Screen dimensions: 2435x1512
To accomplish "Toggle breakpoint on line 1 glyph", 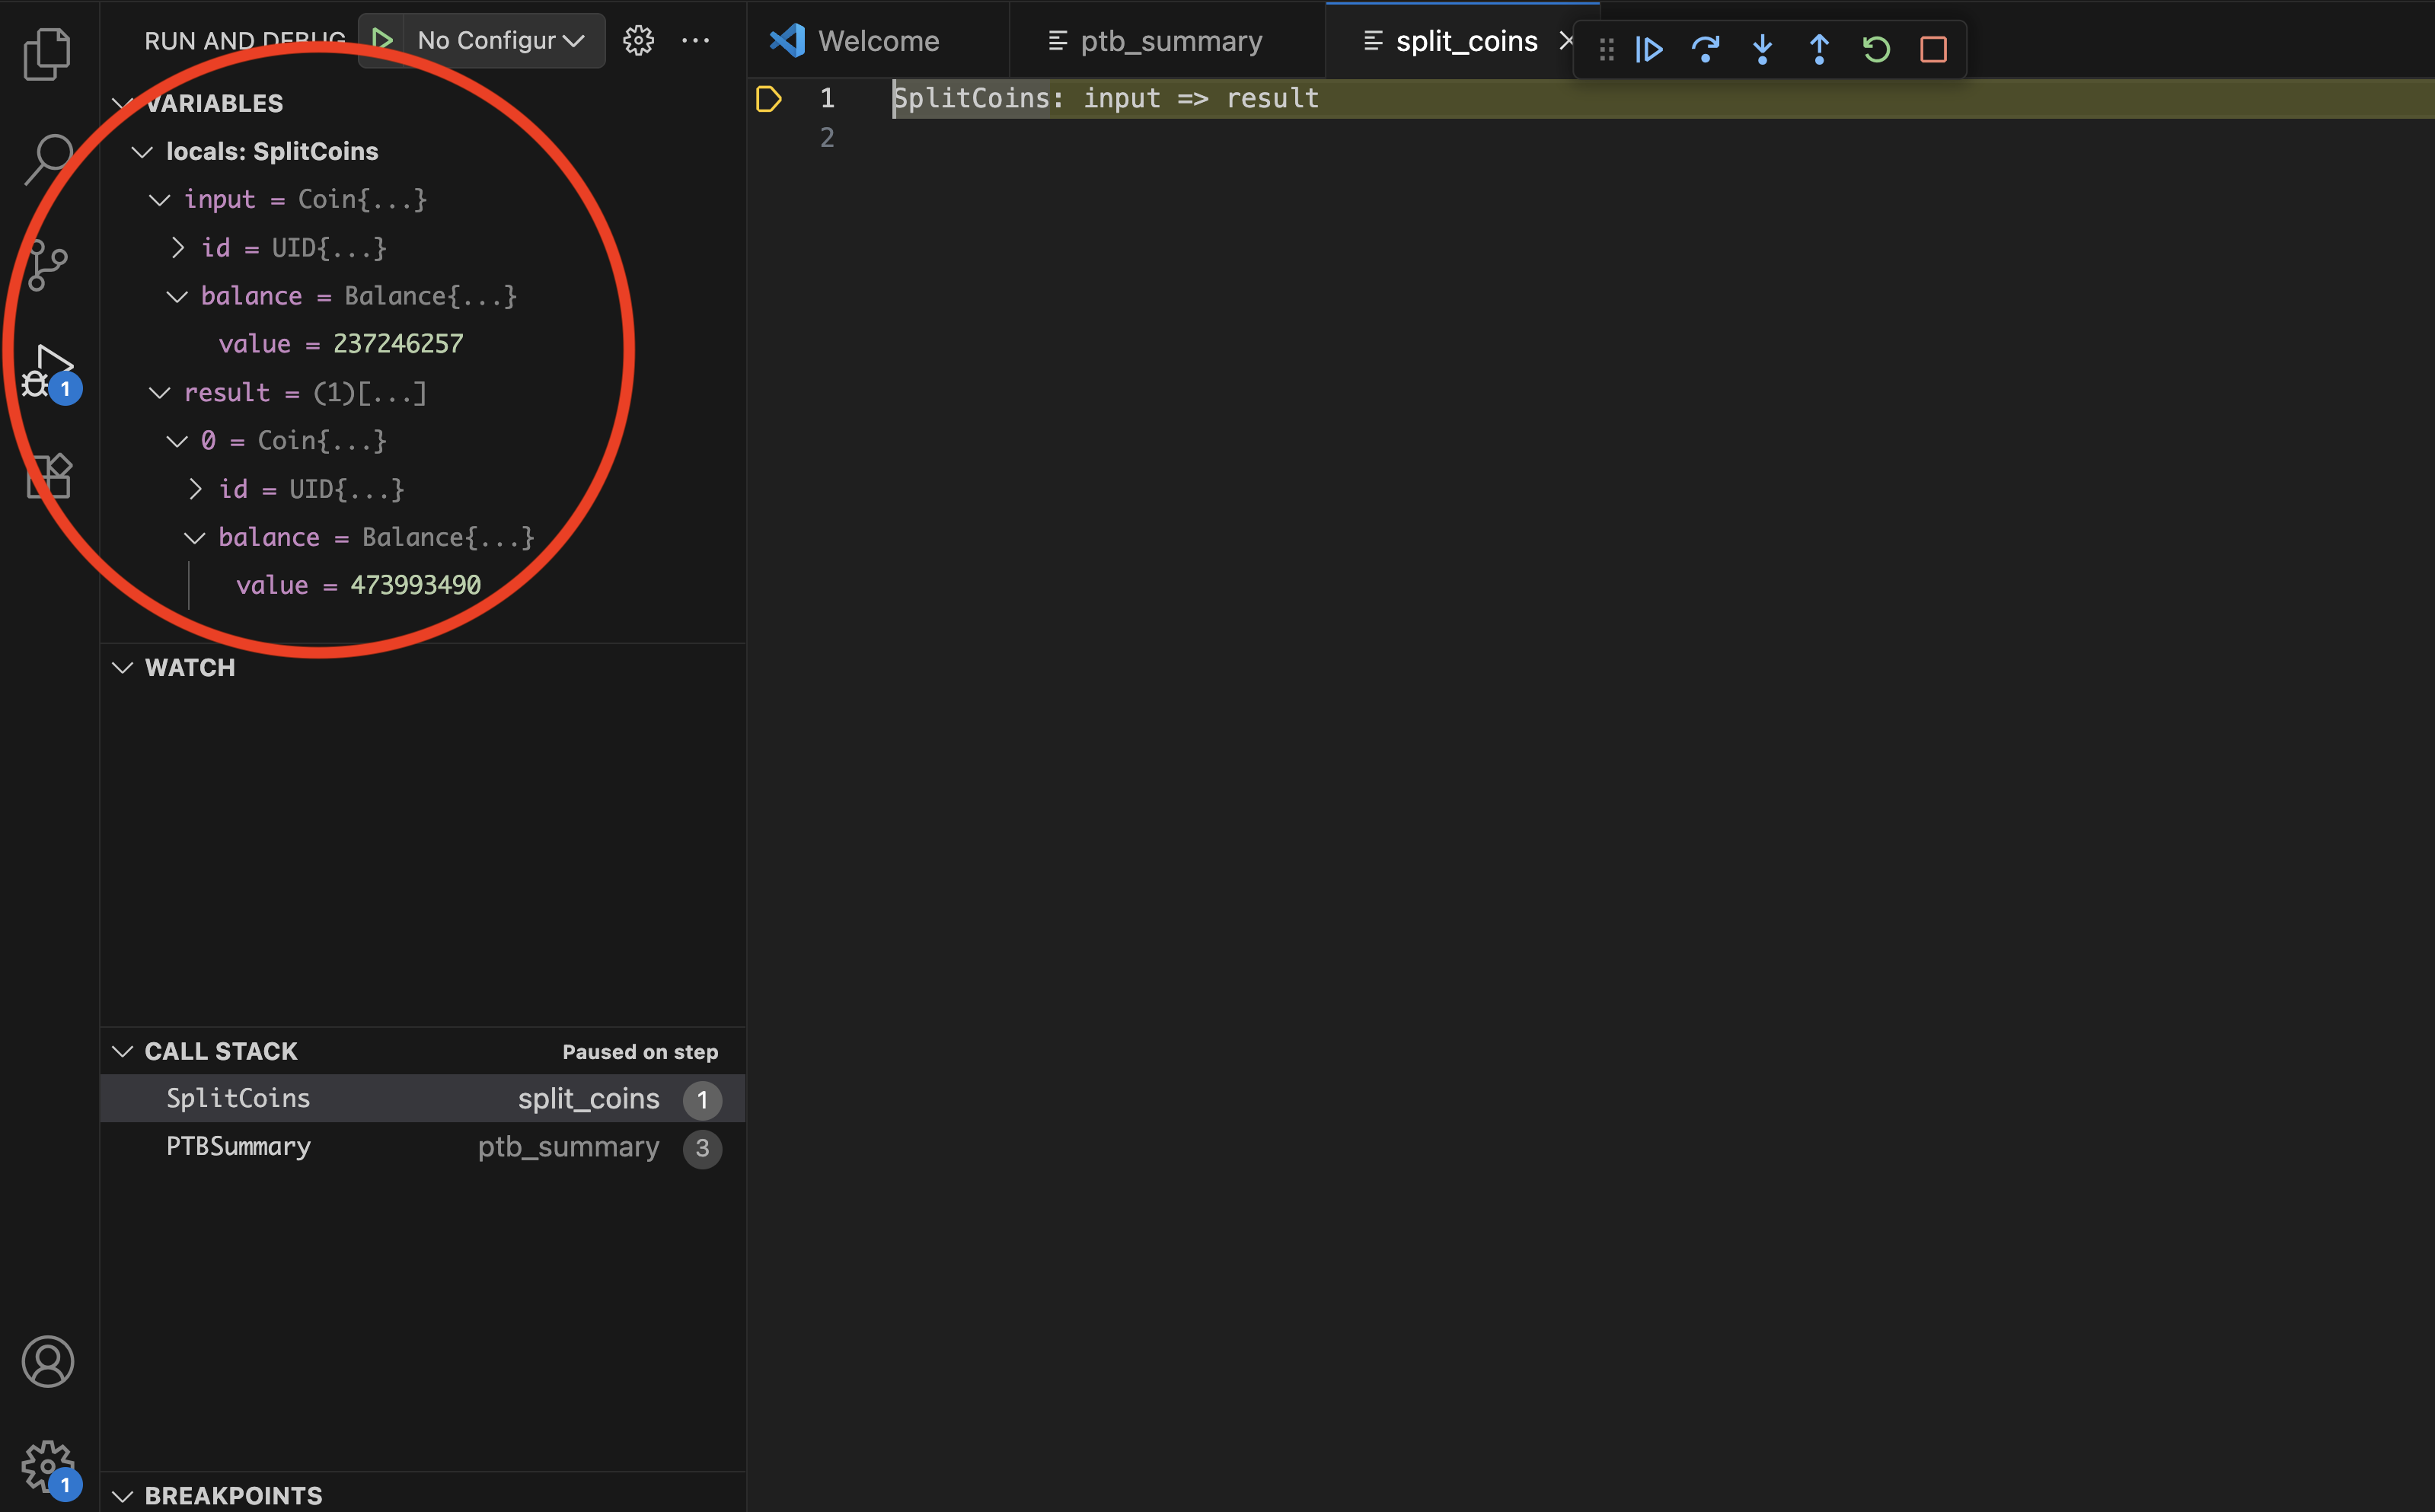I will (768, 99).
